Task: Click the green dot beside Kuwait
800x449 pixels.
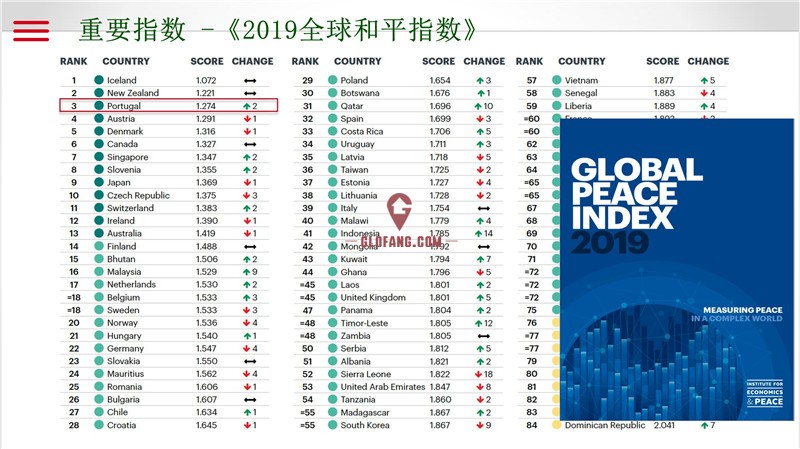Action: tap(333, 259)
